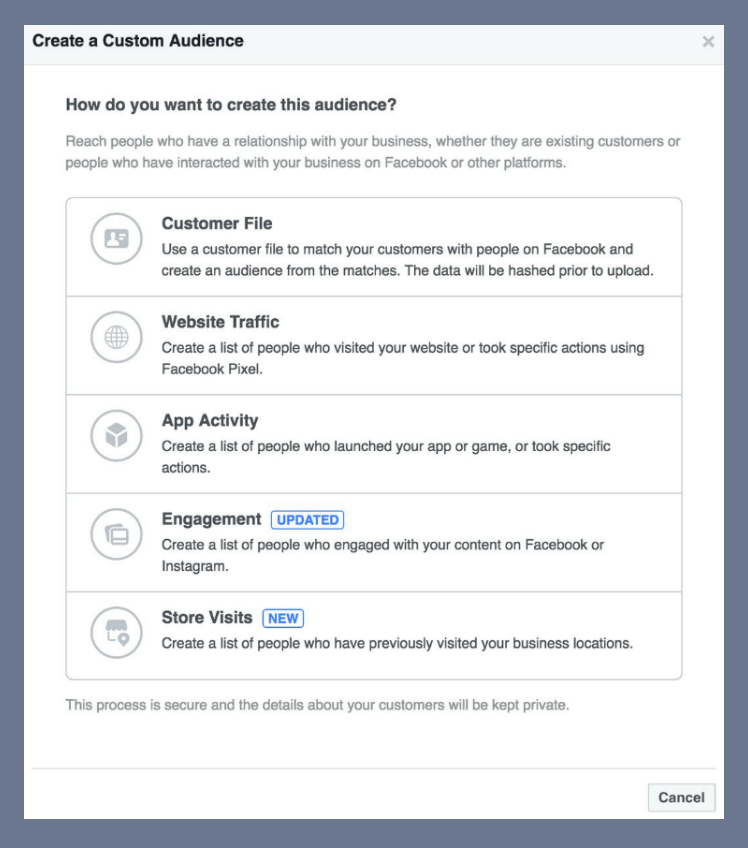This screenshot has width=748, height=848.
Task: Click the business locations visit description
Action: coord(397,643)
